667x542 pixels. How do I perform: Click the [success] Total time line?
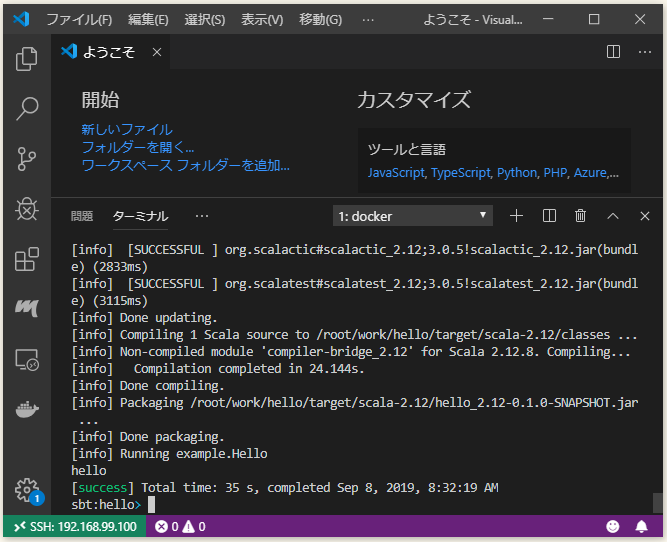point(285,488)
